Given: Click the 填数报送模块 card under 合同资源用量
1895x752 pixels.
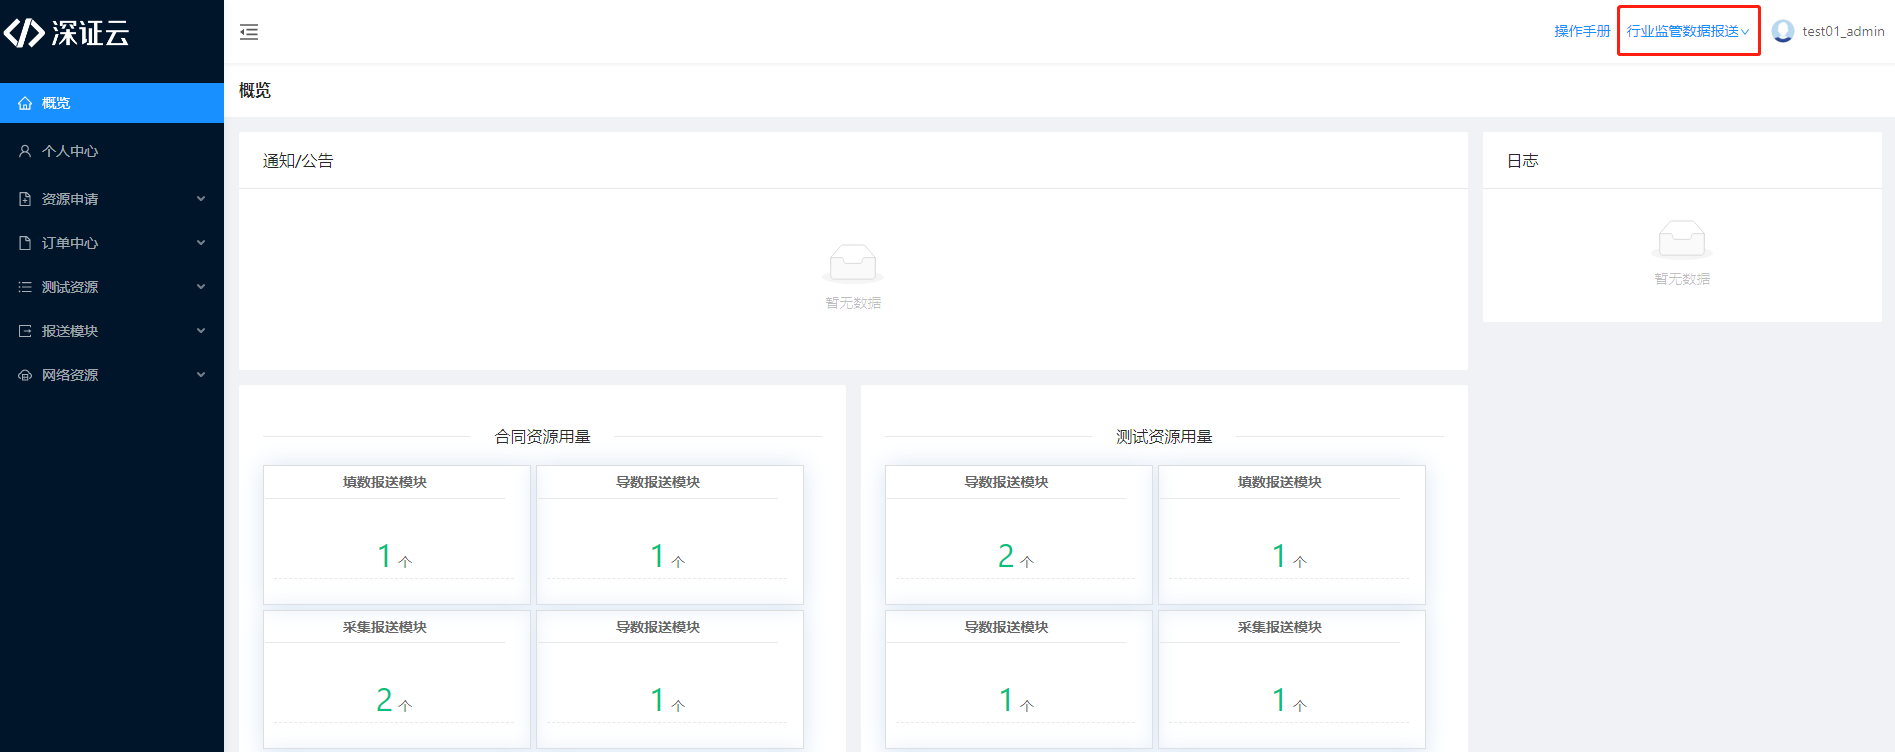Looking at the screenshot, I should point(396,534).
